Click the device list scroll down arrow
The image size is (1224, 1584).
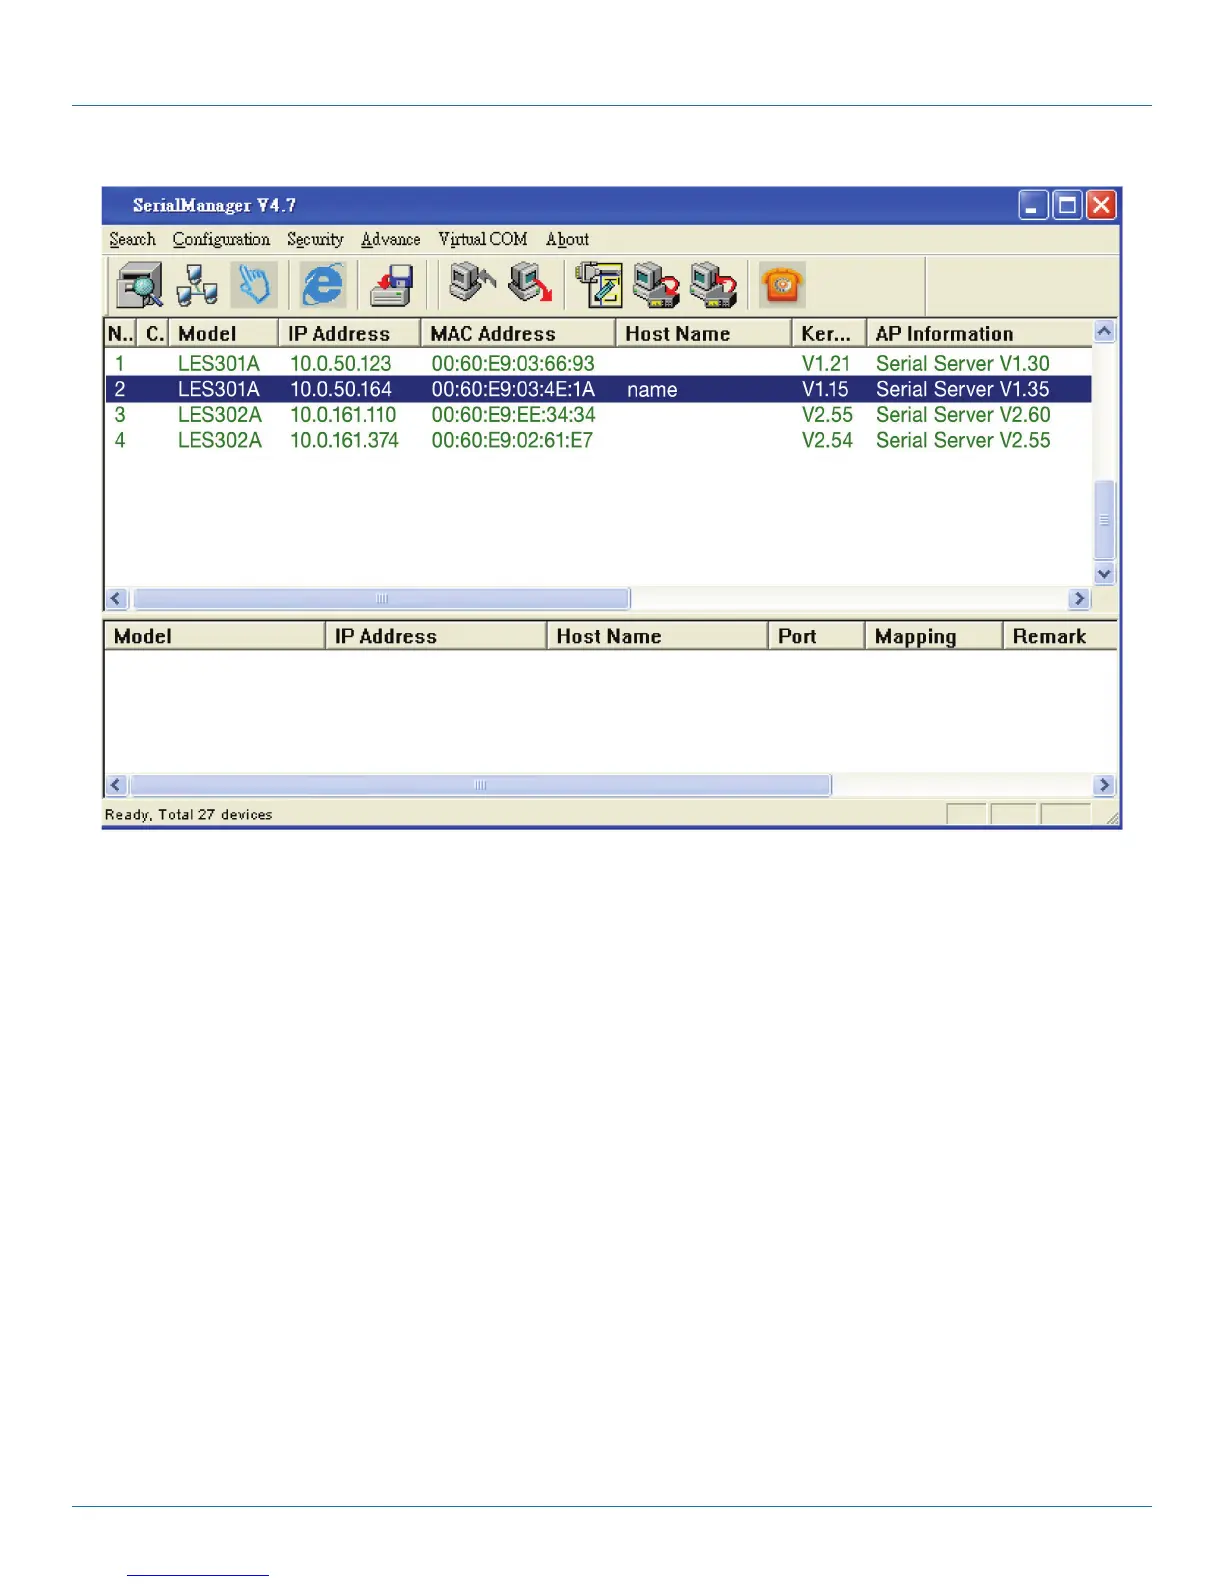click(1104, 574)
